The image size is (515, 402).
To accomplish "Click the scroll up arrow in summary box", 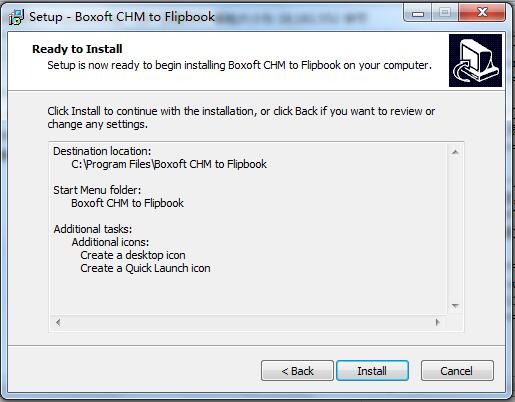I will click(455, 152).
